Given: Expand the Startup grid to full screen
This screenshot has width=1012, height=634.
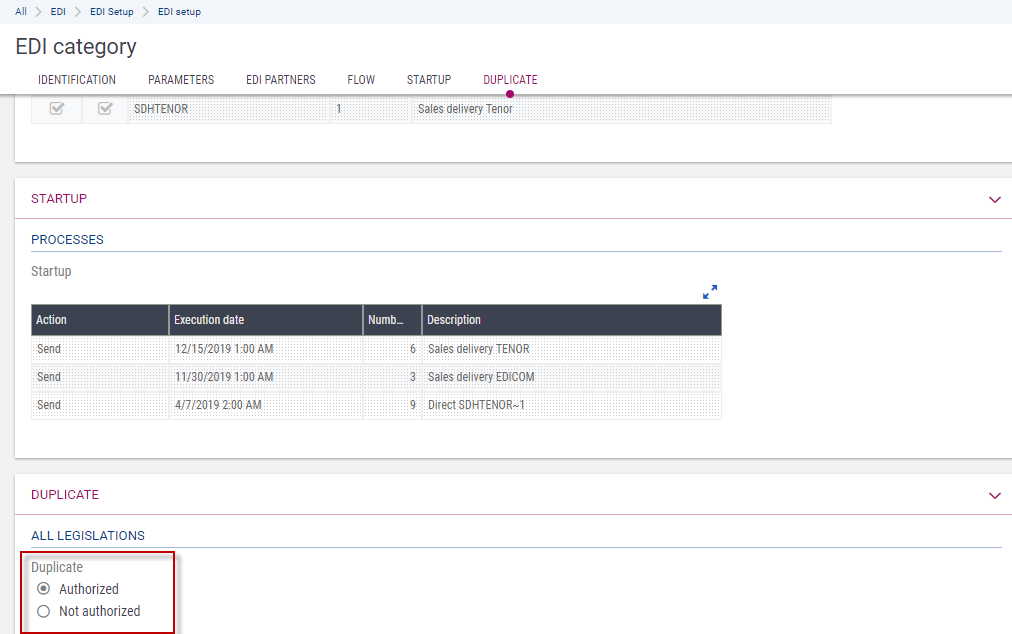Looking at the screenshot, I should coord(710,292).
